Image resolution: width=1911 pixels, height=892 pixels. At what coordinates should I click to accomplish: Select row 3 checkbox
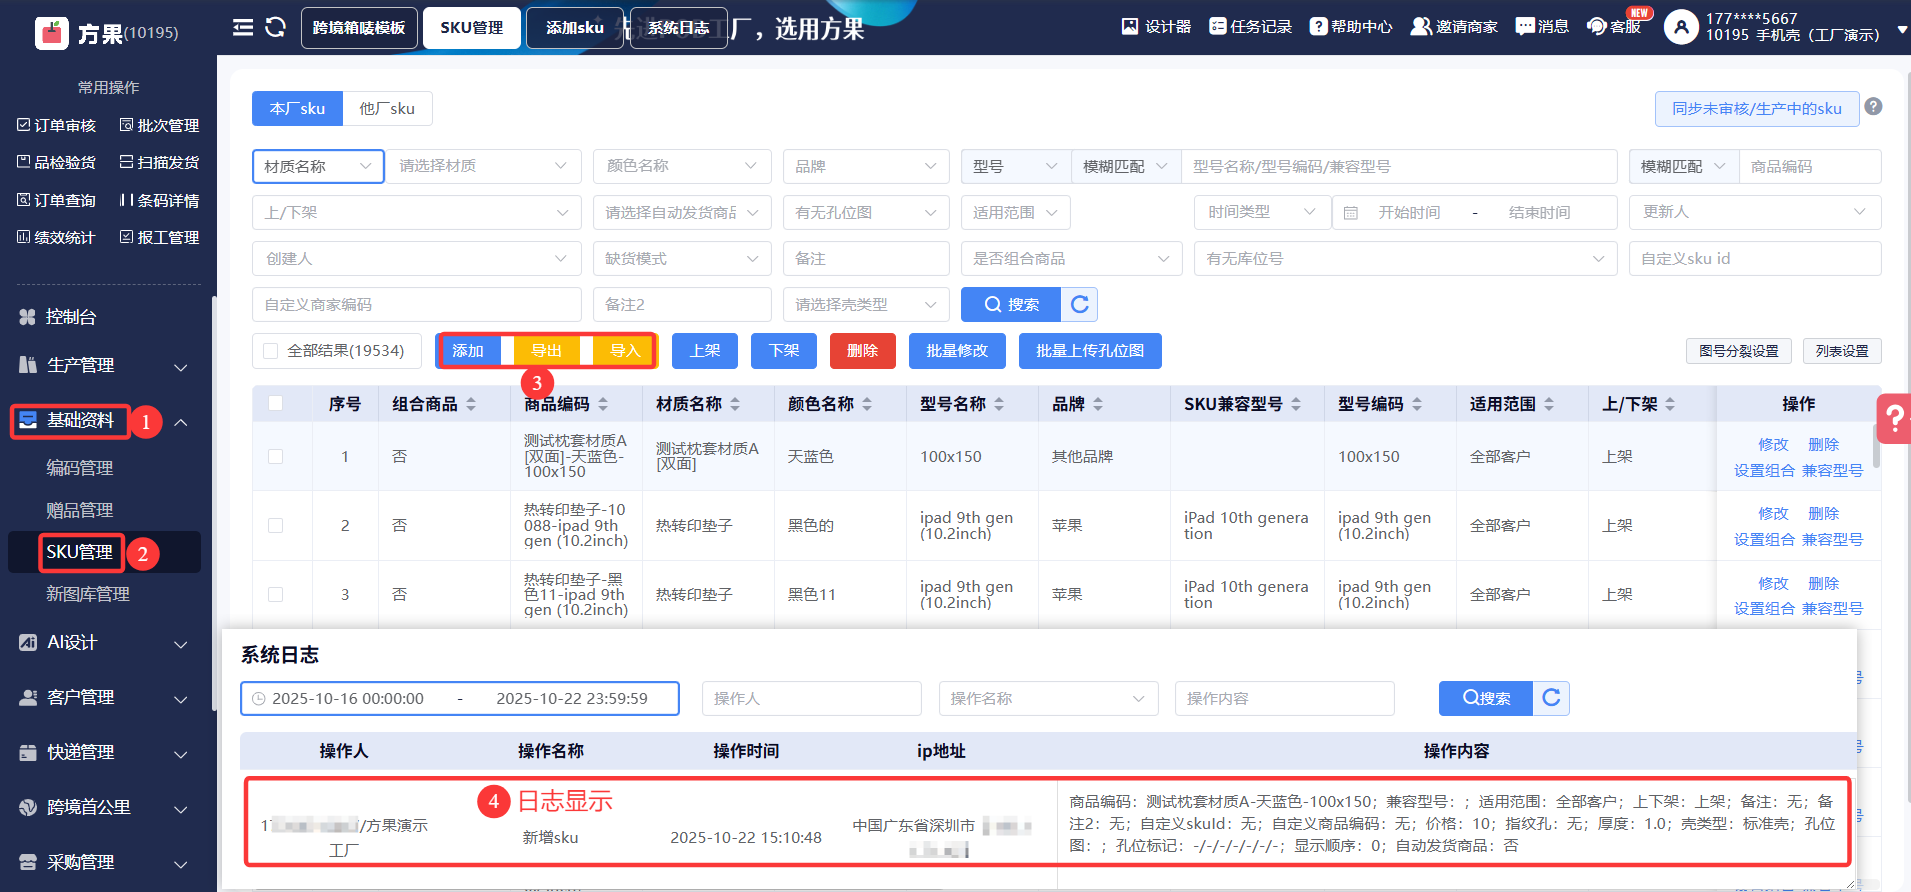pyautogui.click(x=275, y=594)
